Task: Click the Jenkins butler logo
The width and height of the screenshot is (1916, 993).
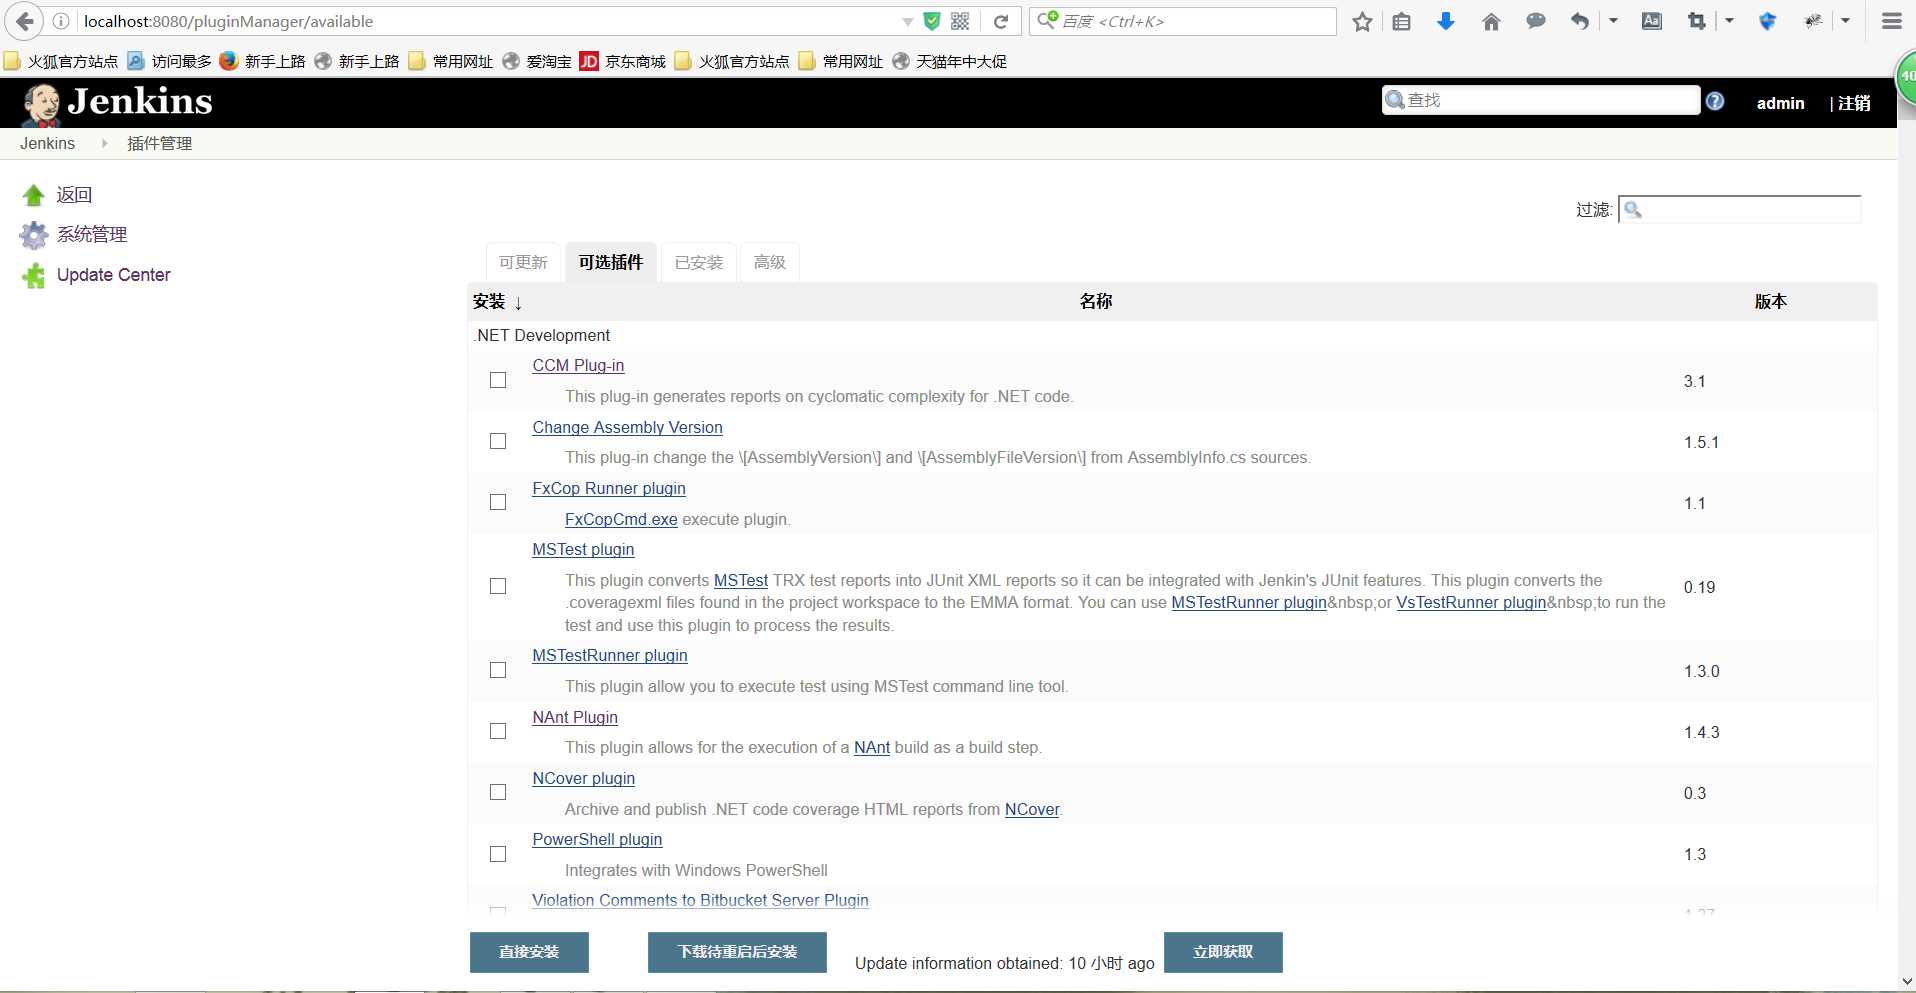Action: [x=42, y=103]
